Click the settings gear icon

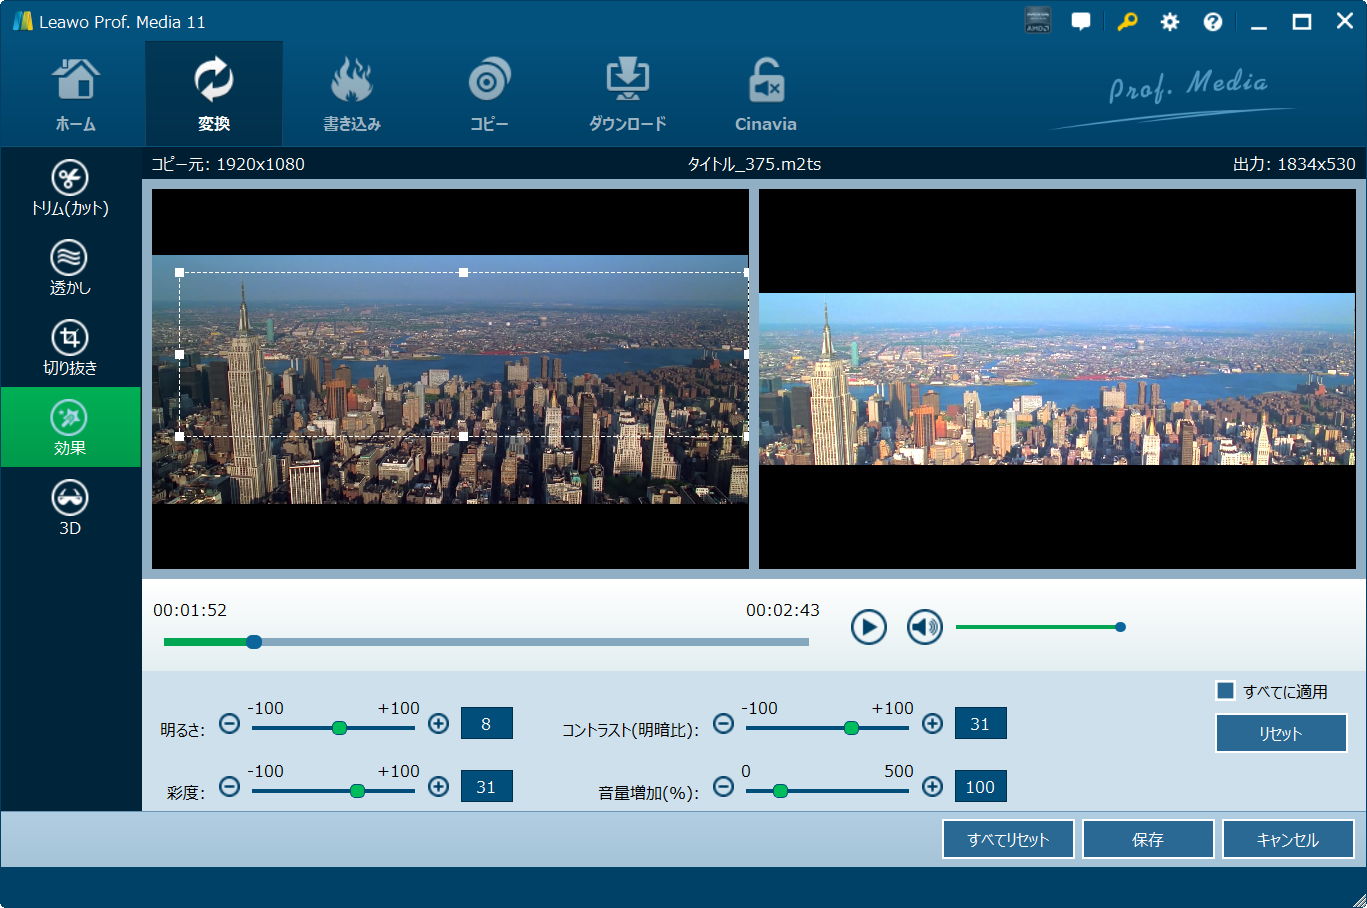pos(1169,22)
